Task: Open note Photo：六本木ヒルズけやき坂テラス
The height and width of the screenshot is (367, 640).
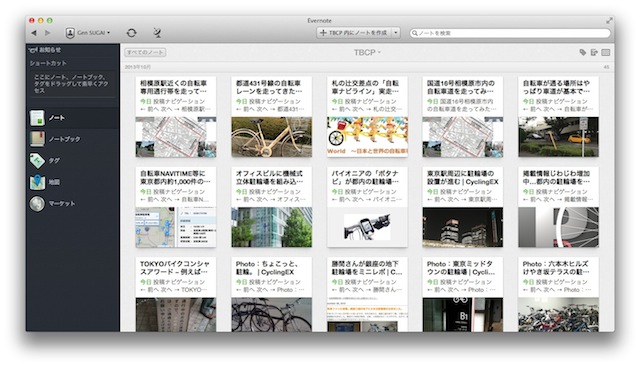Action: (x=558, y=294)
